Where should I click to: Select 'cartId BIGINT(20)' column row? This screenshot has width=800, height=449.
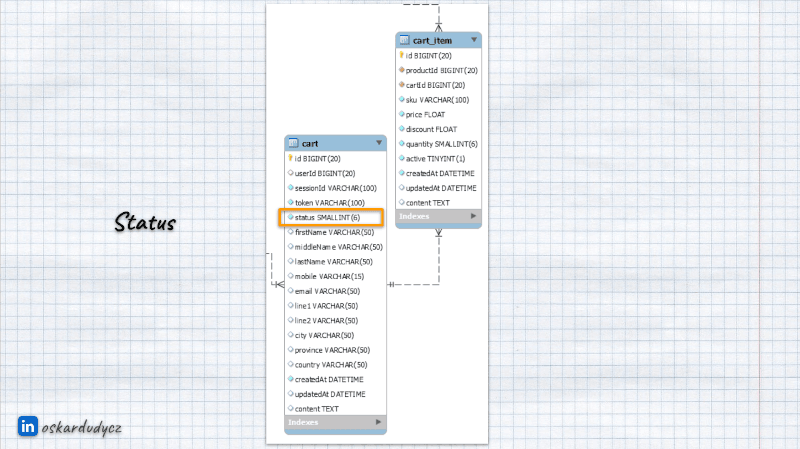(438, 85)
